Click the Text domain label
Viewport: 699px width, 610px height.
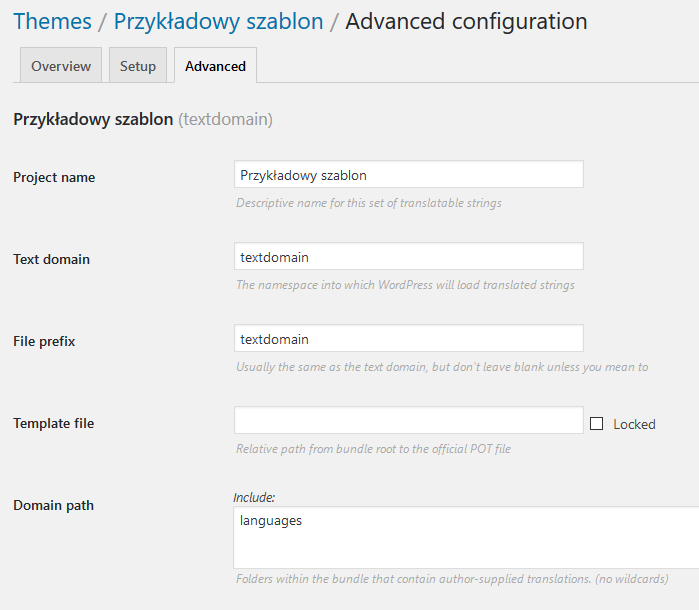(x=51, y=259)
